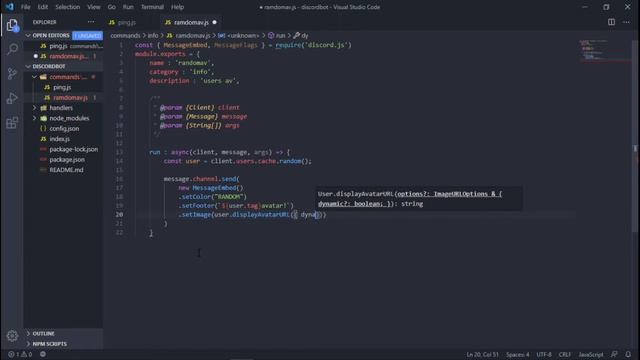Click line number 20 in gutter
The height and width of the screenshot is (360, 640).
119,215
